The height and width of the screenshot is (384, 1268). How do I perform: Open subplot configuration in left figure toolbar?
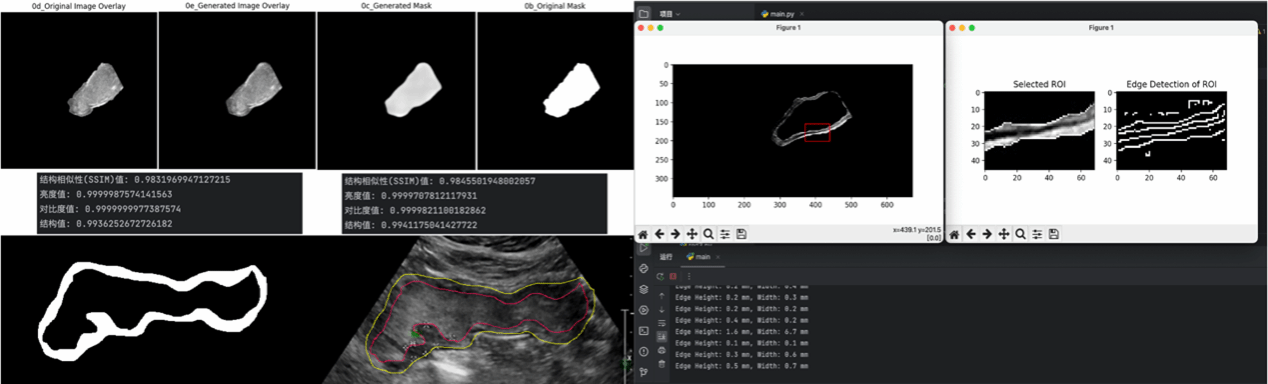coord(725,234)
